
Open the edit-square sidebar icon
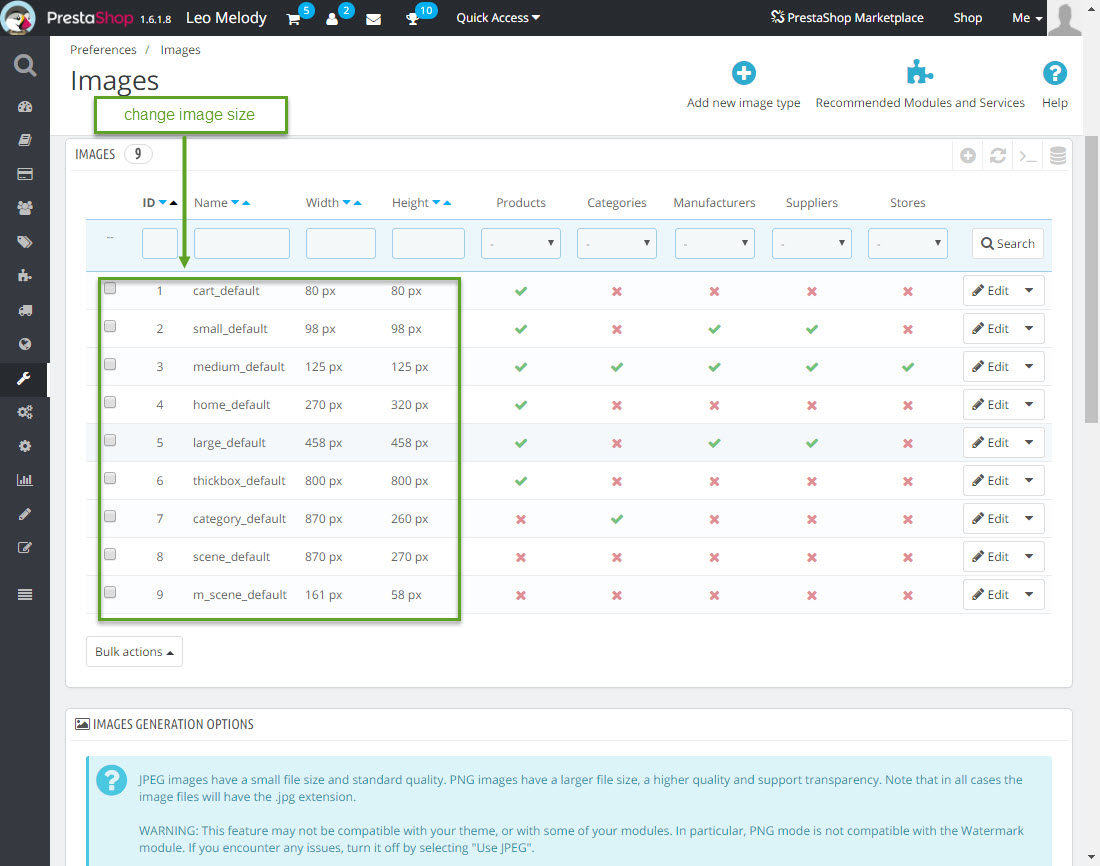coord(25,548)
